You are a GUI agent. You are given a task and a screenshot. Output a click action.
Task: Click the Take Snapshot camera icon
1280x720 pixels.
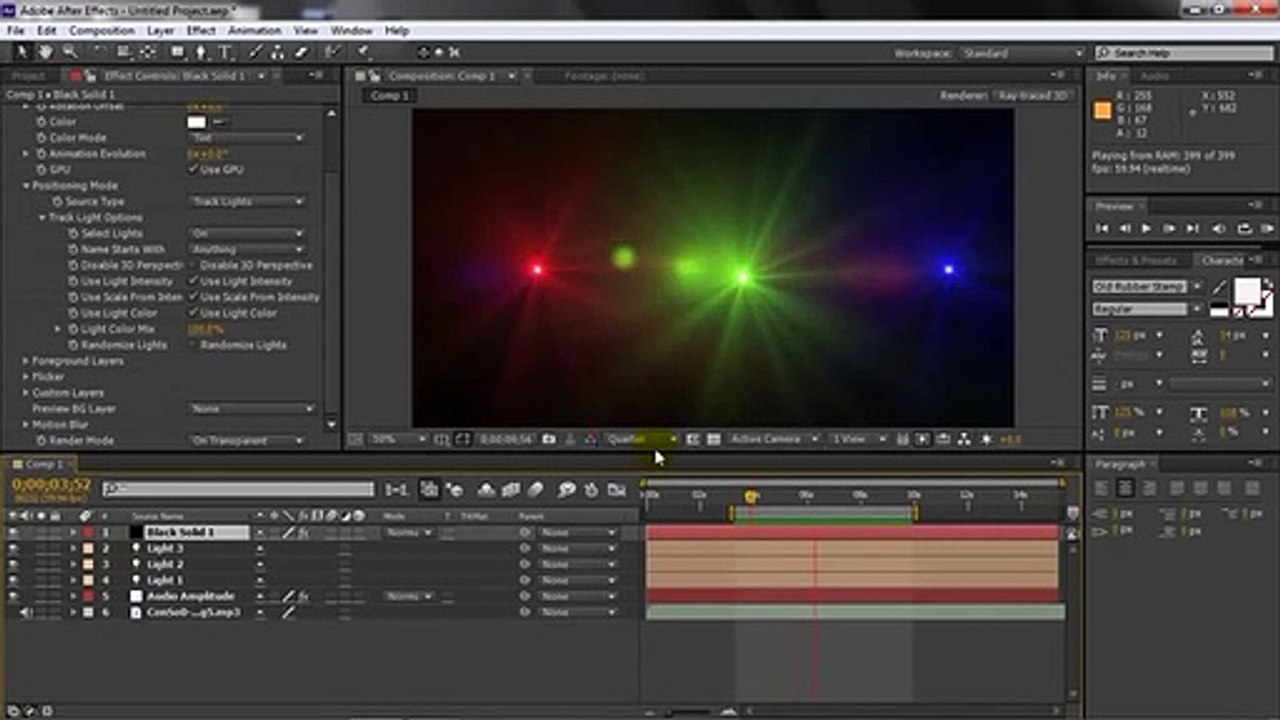click(548, 439)
